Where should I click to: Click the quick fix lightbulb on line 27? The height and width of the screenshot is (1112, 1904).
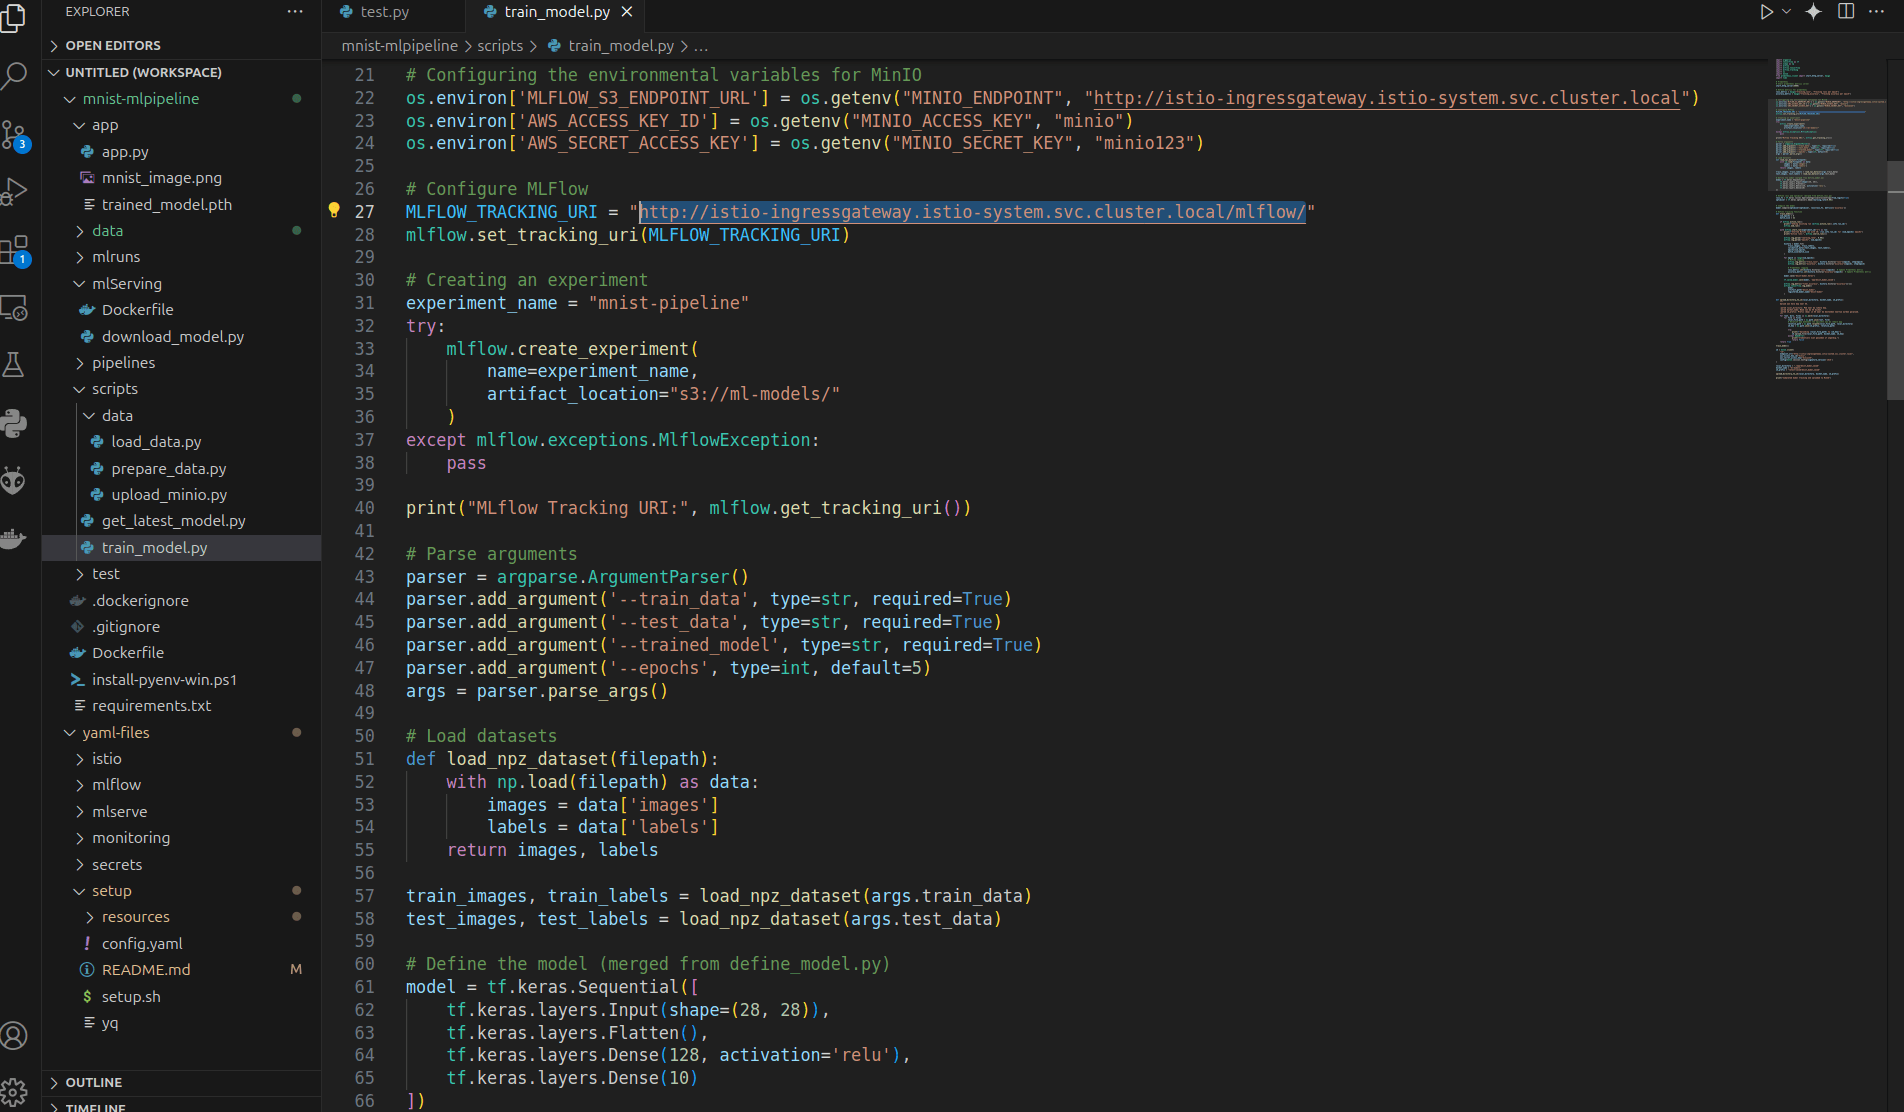334,208
